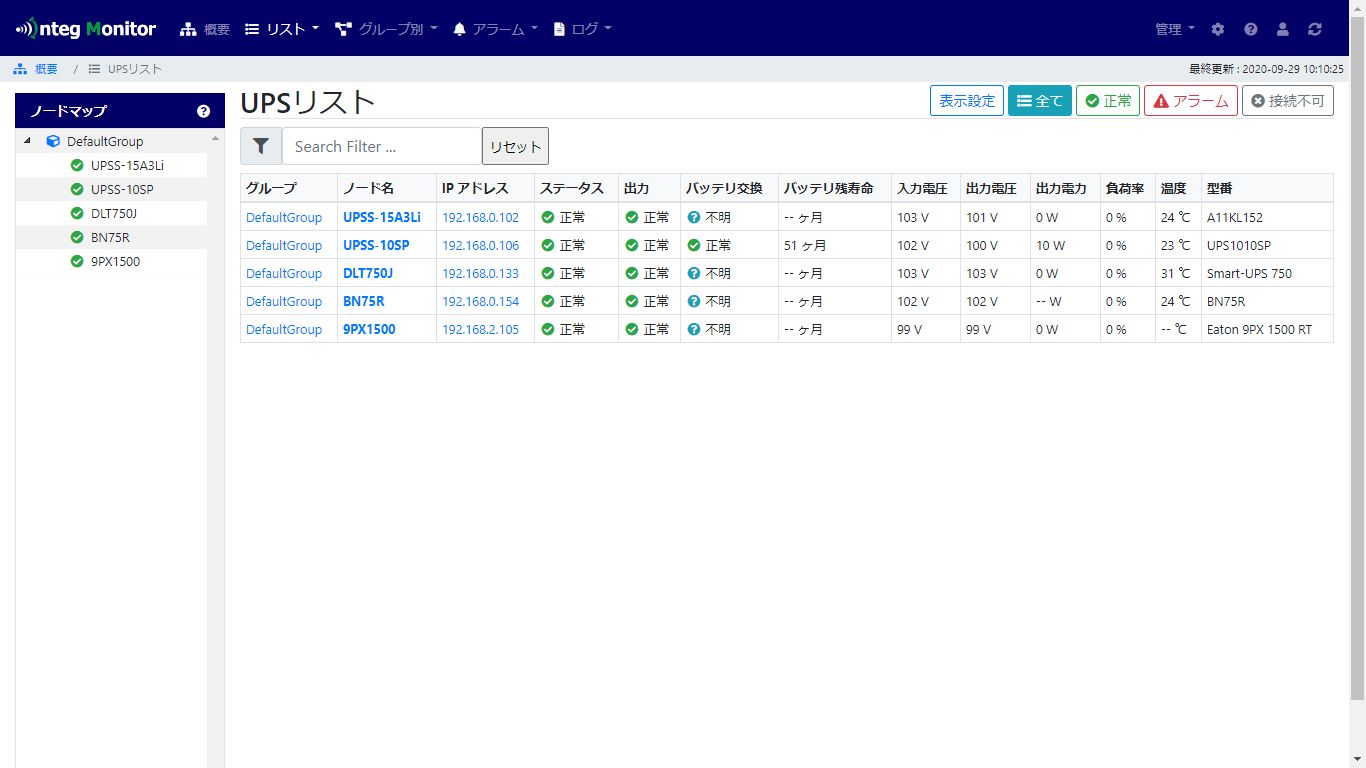Click the refresh icon in navbar
This screenshot has height=768, width=1366.
click(x=1314, y=29)
